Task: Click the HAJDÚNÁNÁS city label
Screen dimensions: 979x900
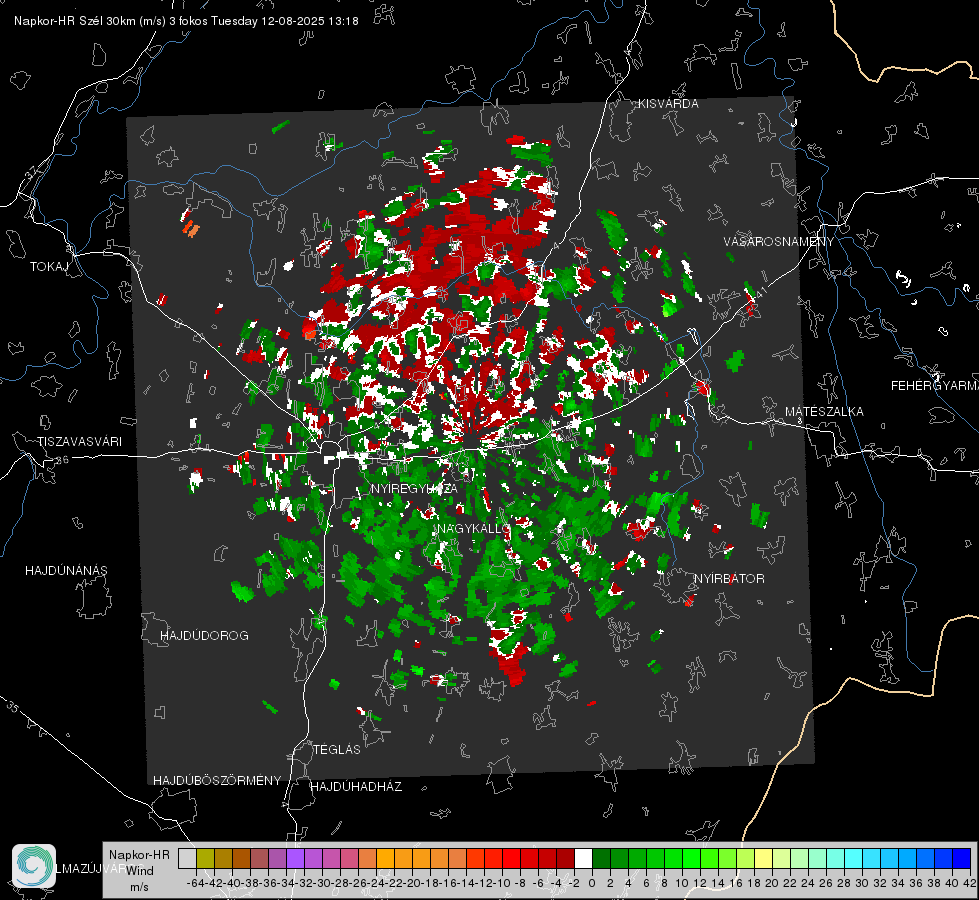Action: (66, 571)
